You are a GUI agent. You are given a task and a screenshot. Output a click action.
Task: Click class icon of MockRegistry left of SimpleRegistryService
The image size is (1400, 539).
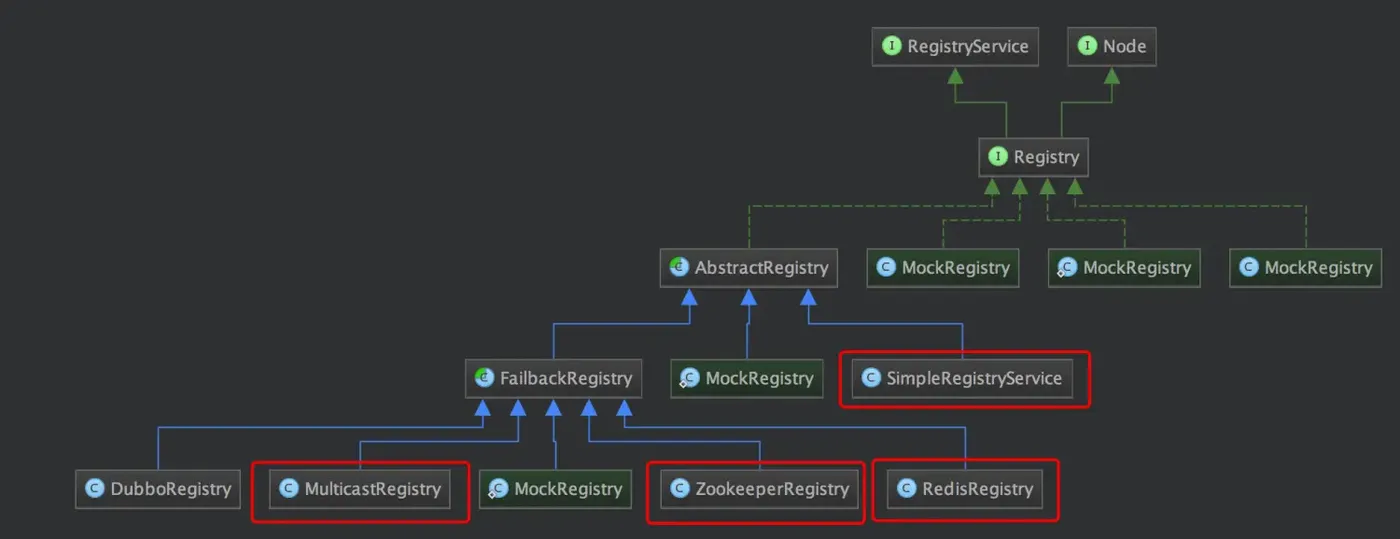point(690,378)
